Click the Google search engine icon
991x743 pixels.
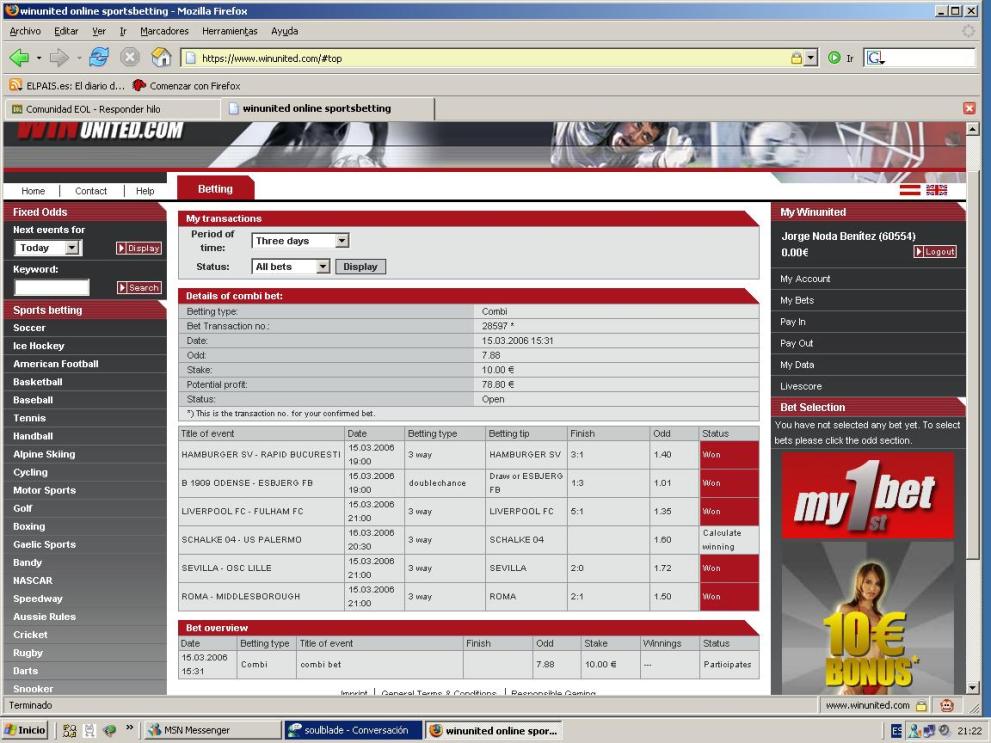pyautogui.click(x=875, y=58)
